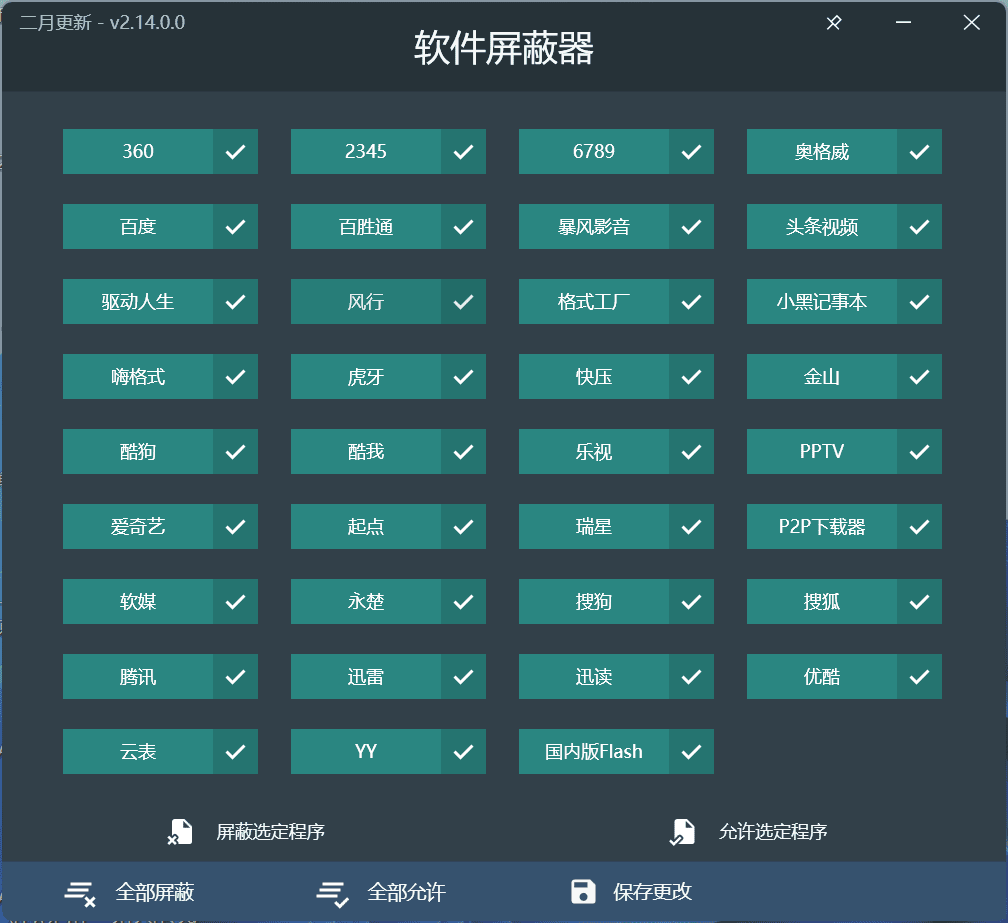This screenshot has height=923, width=1008.
Task: Uncheck the 腾讯 checkbox
Action: [235, 677]
